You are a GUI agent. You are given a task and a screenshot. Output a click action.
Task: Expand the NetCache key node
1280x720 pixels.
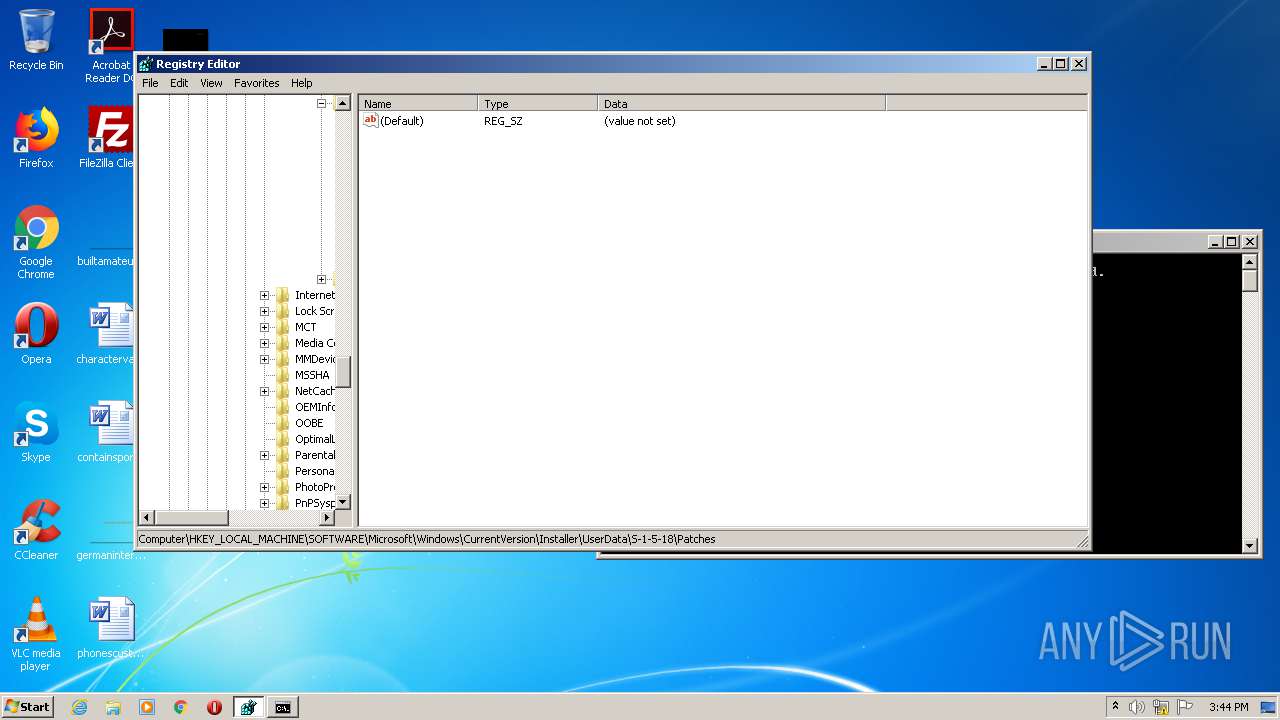click(x=264, y=391)
